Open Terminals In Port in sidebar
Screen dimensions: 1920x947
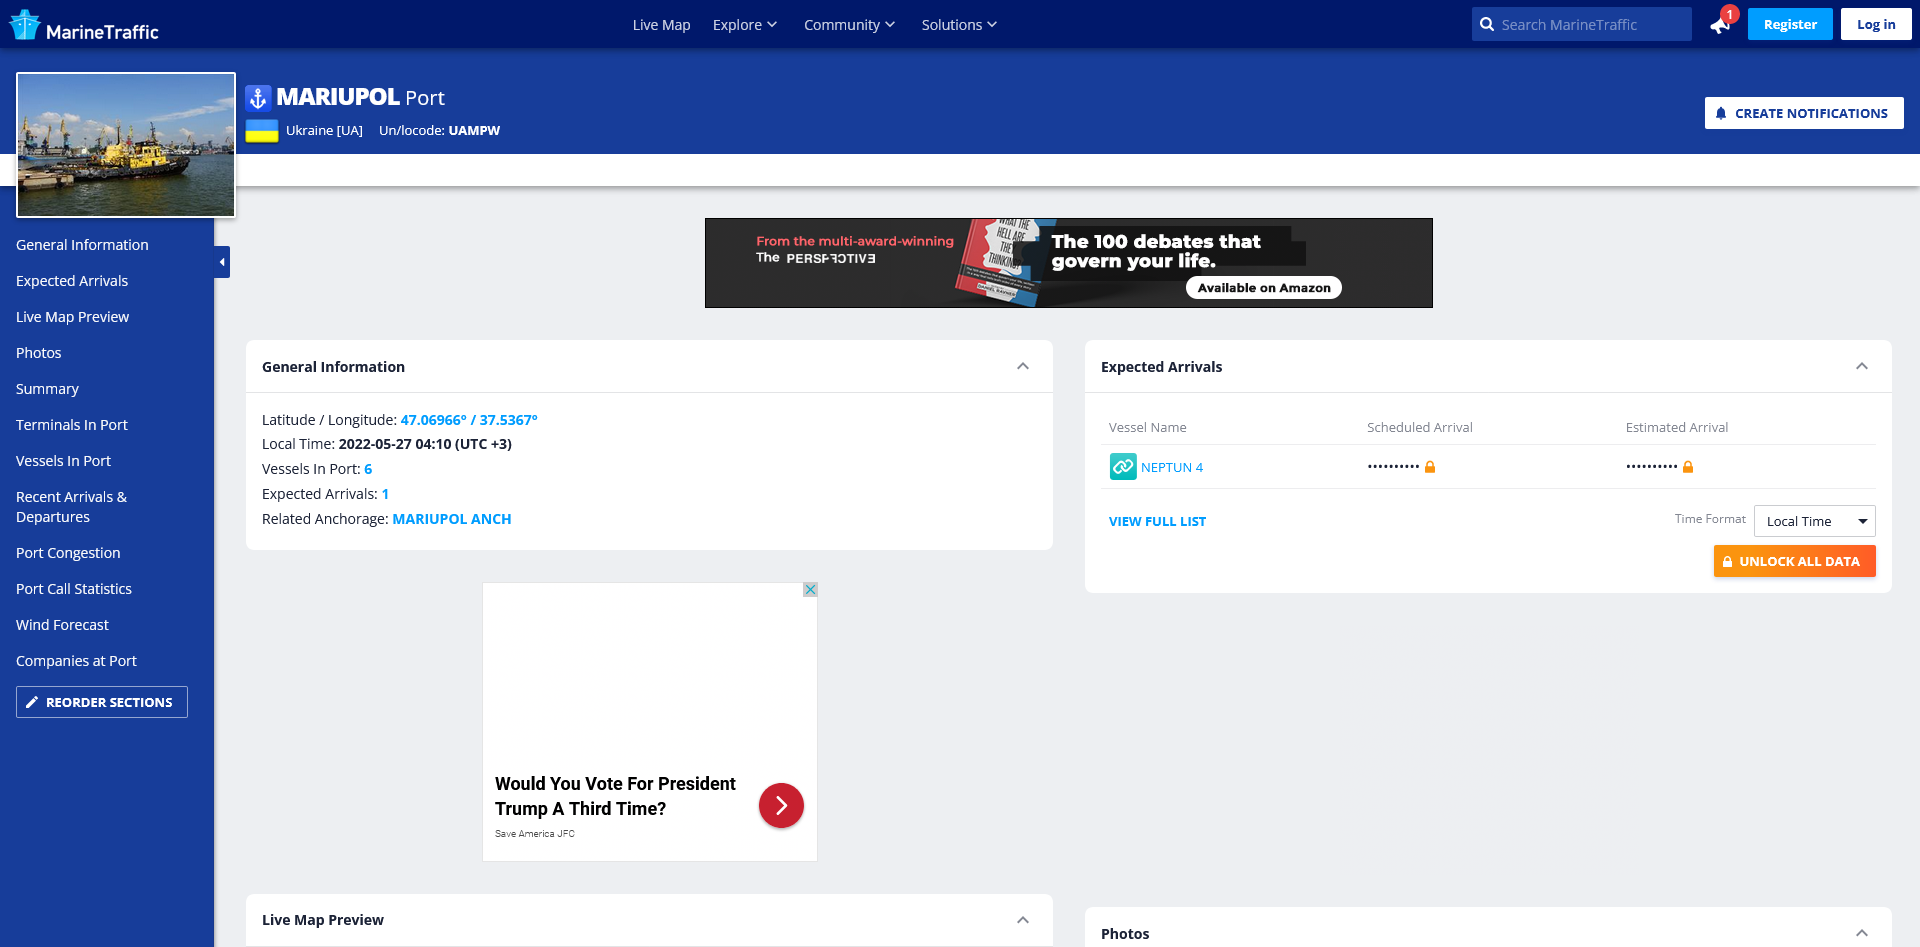pyautogui.click(x=72, y=425)
